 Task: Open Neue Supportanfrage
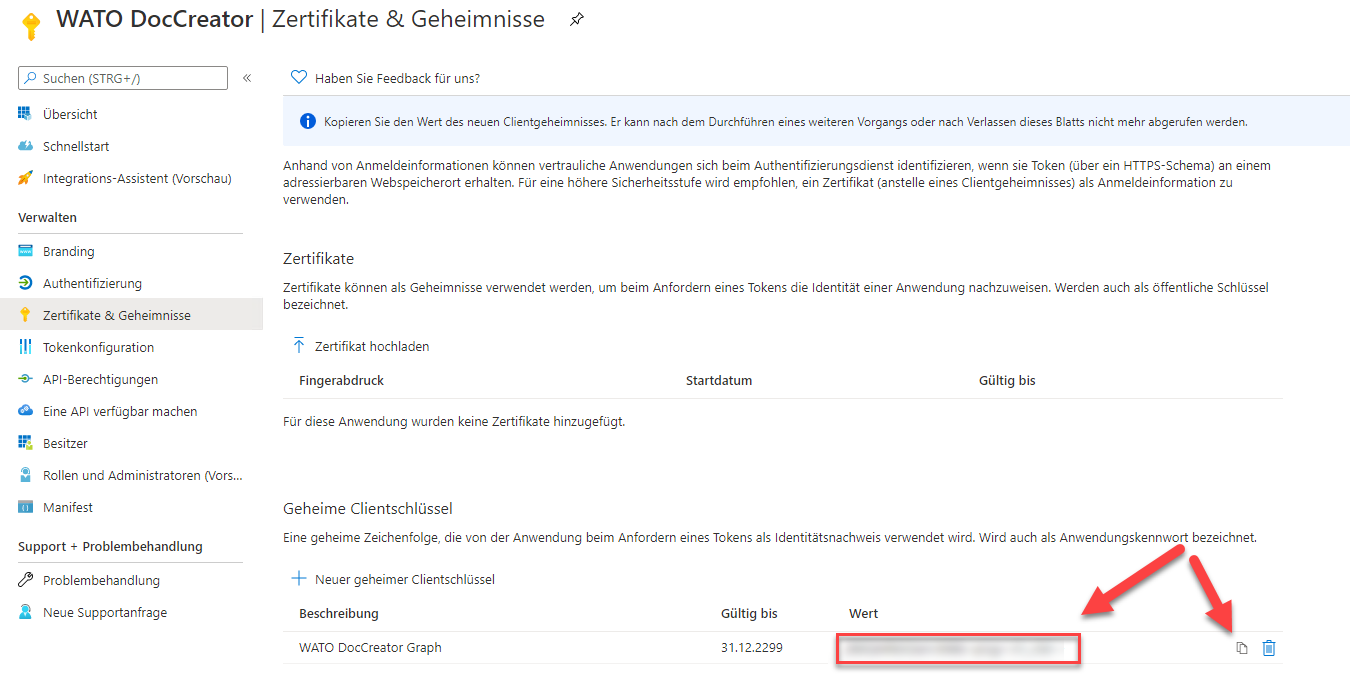(104, 612)
